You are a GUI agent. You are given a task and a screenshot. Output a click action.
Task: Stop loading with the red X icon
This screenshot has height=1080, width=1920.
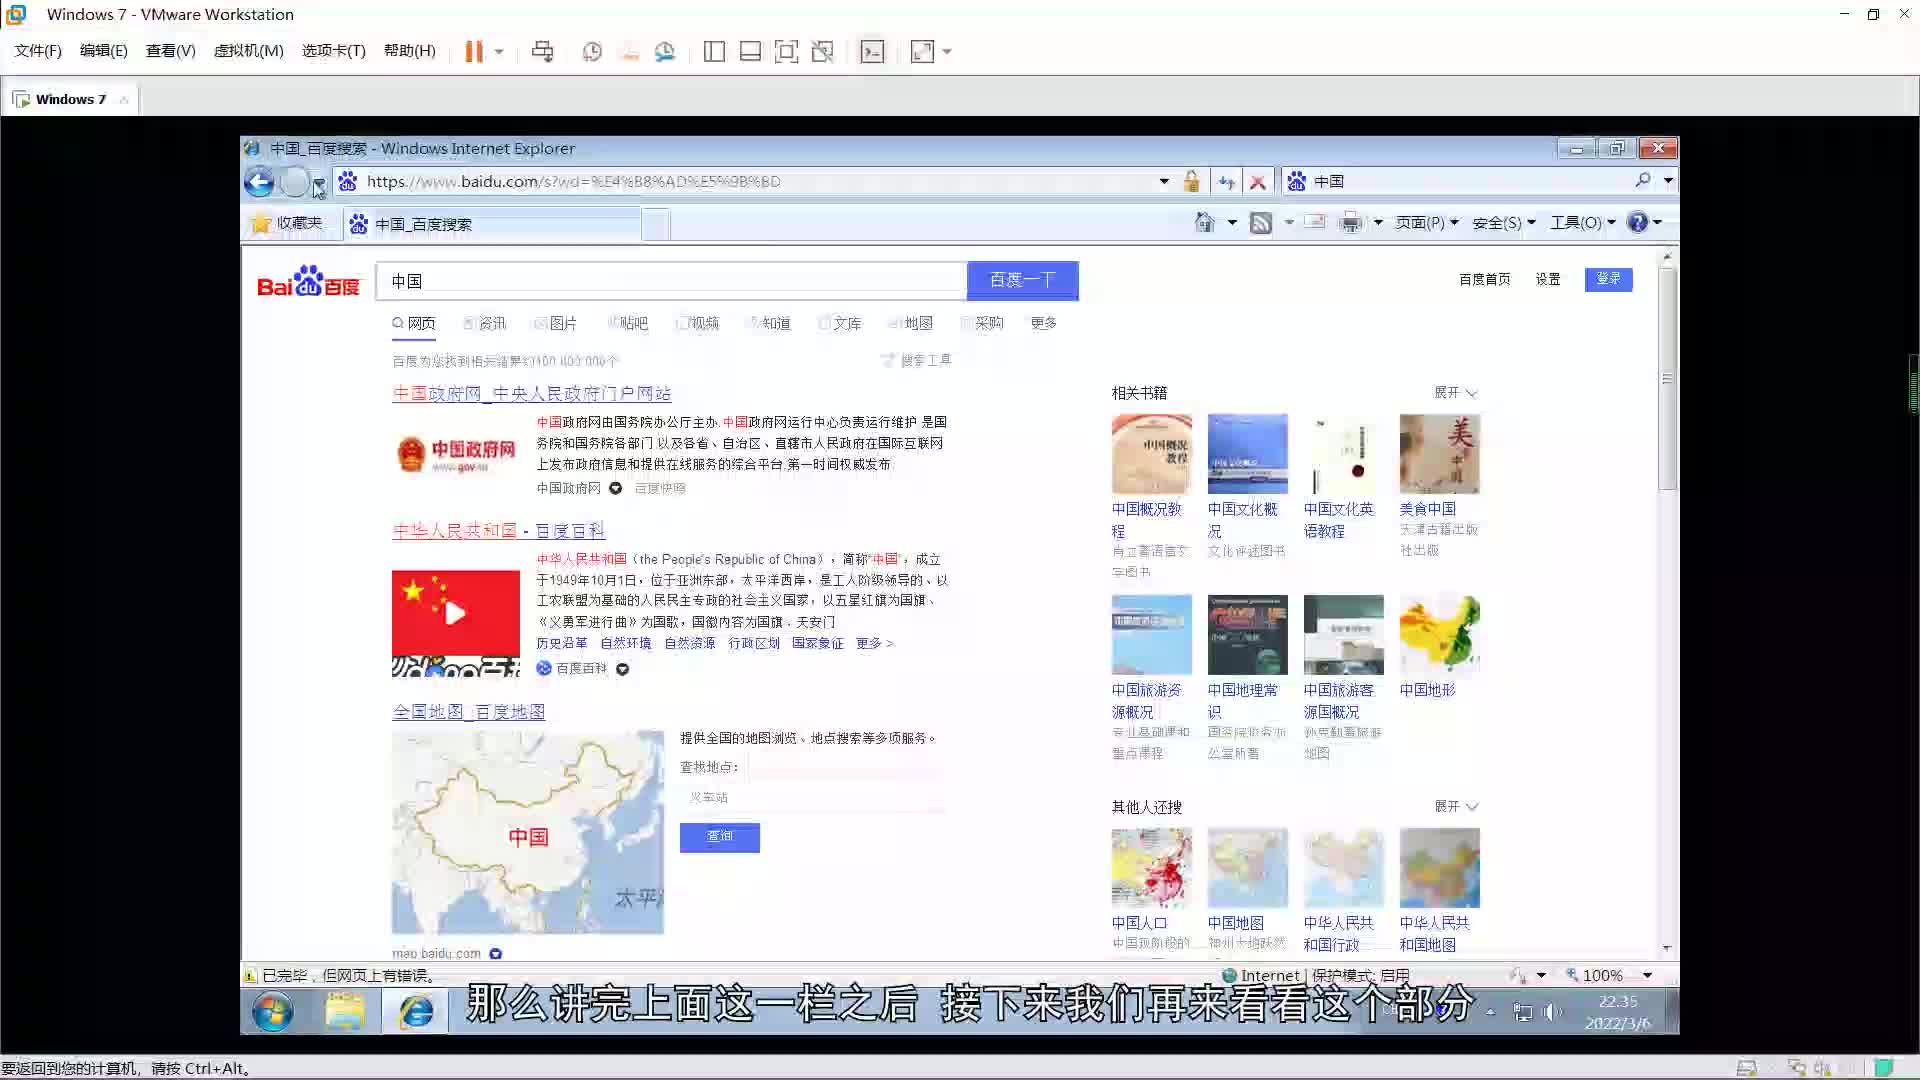[1258, 182]
